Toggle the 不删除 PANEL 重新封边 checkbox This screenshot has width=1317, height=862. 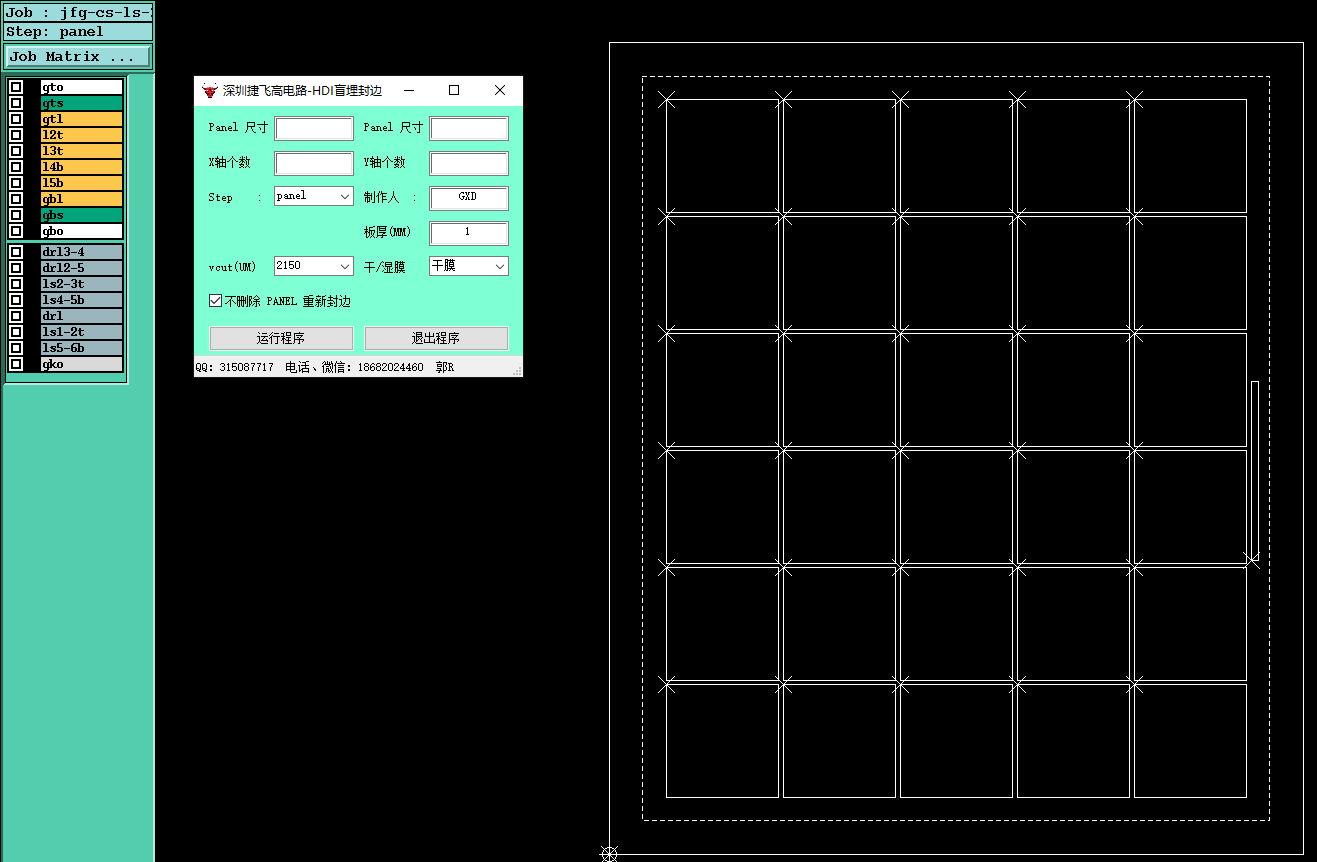[x=215, y=301]
